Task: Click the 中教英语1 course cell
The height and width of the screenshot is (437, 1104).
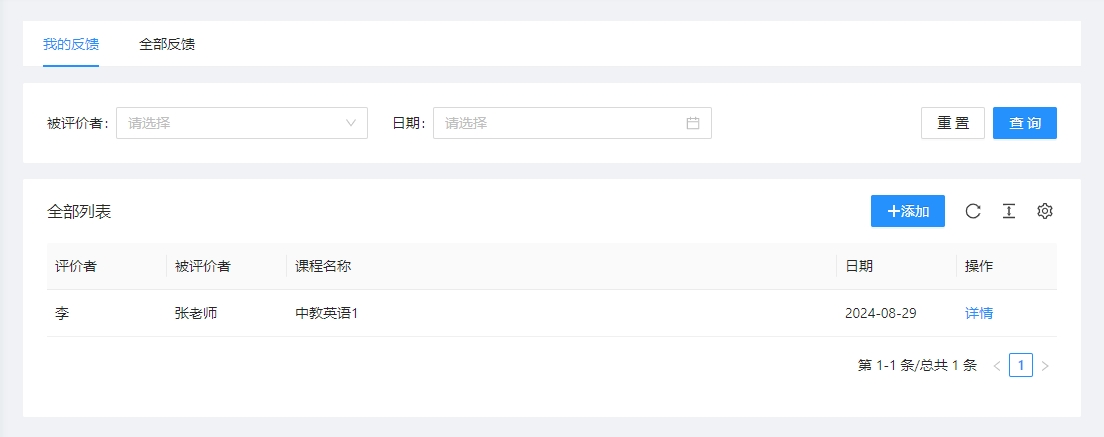Action: [x=327, y=313]
